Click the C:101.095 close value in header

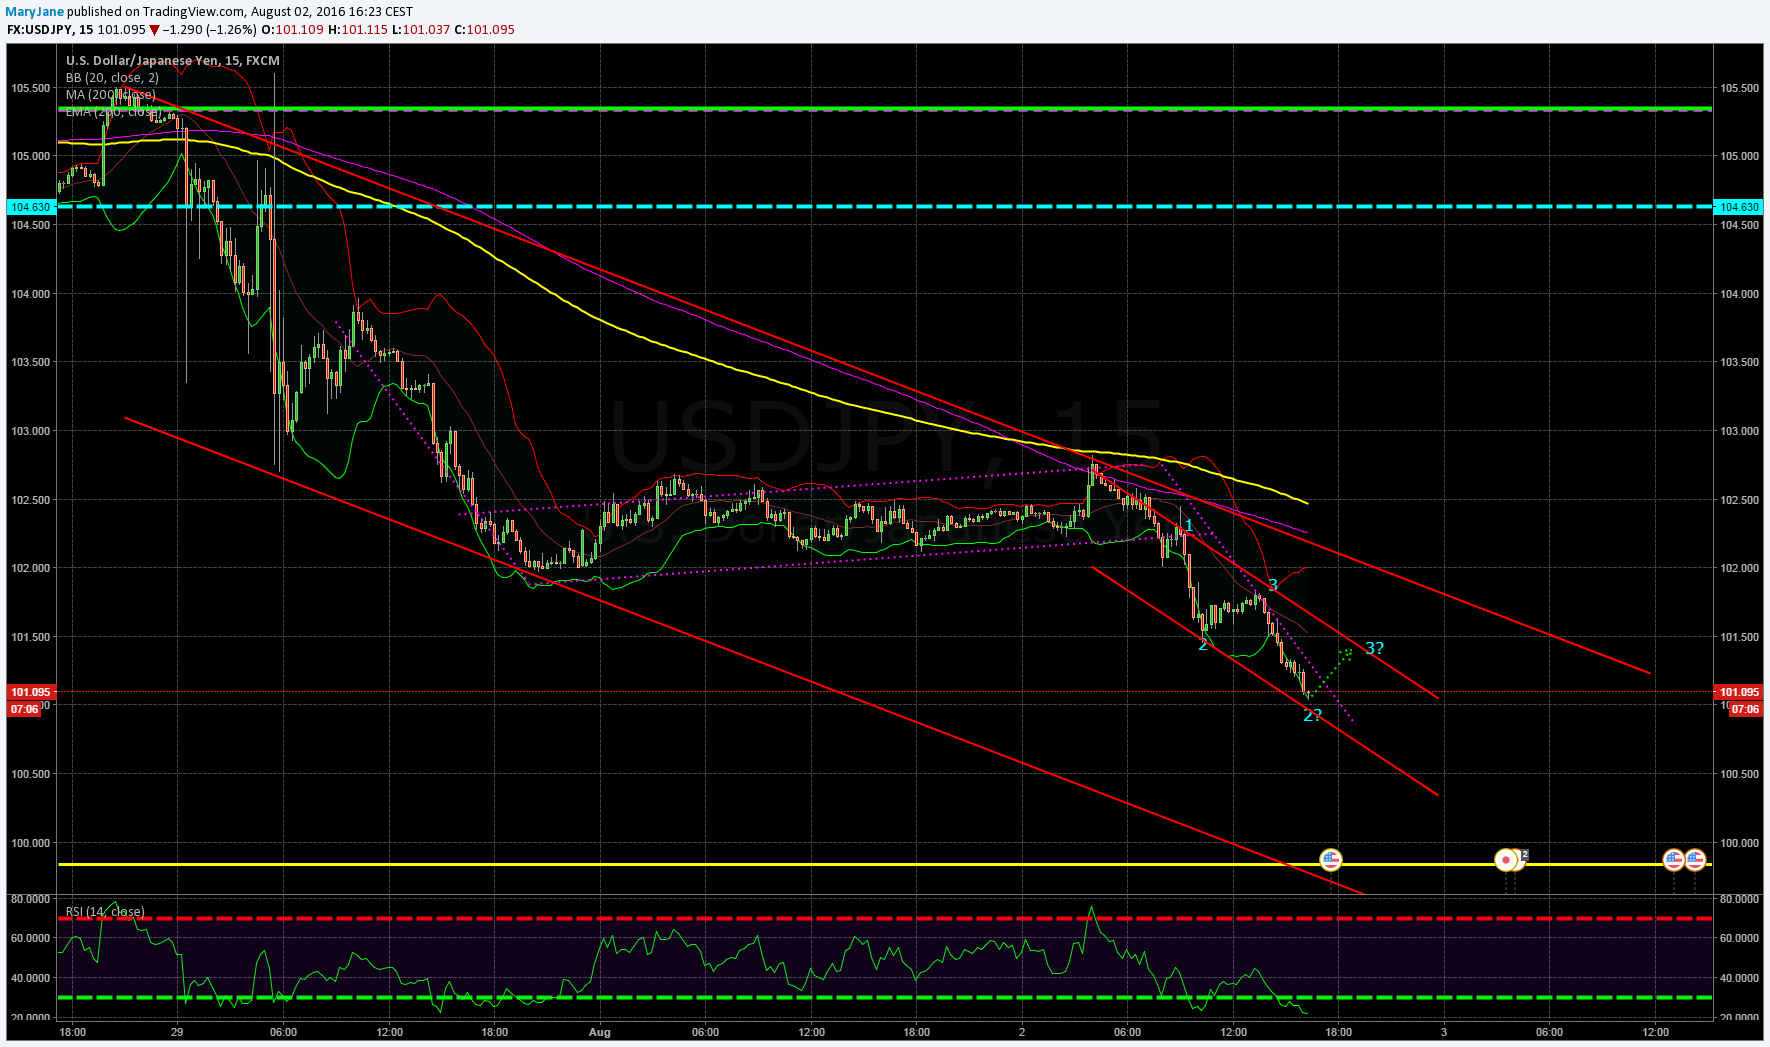tap(485, 30)
